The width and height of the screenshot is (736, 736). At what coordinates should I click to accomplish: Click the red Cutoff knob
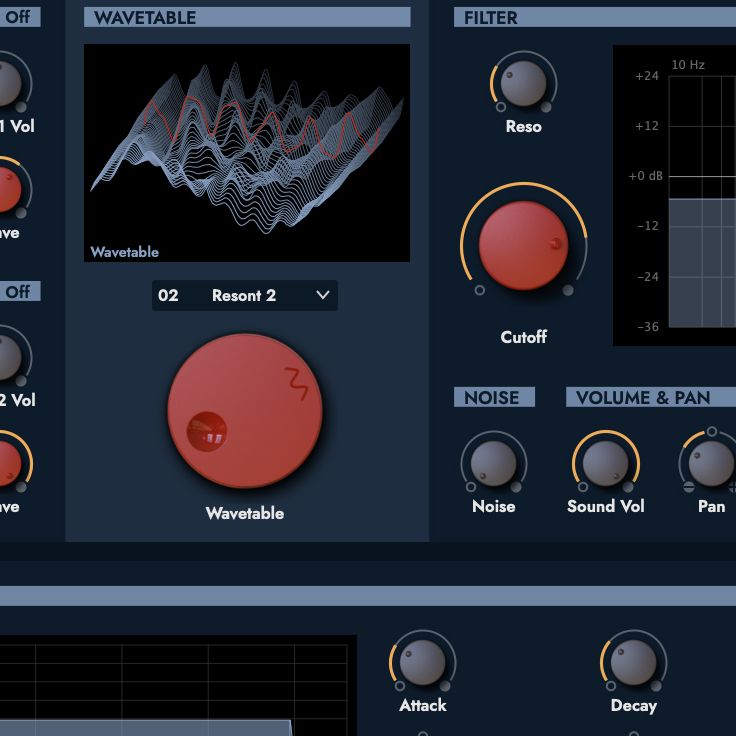[523, 245]
